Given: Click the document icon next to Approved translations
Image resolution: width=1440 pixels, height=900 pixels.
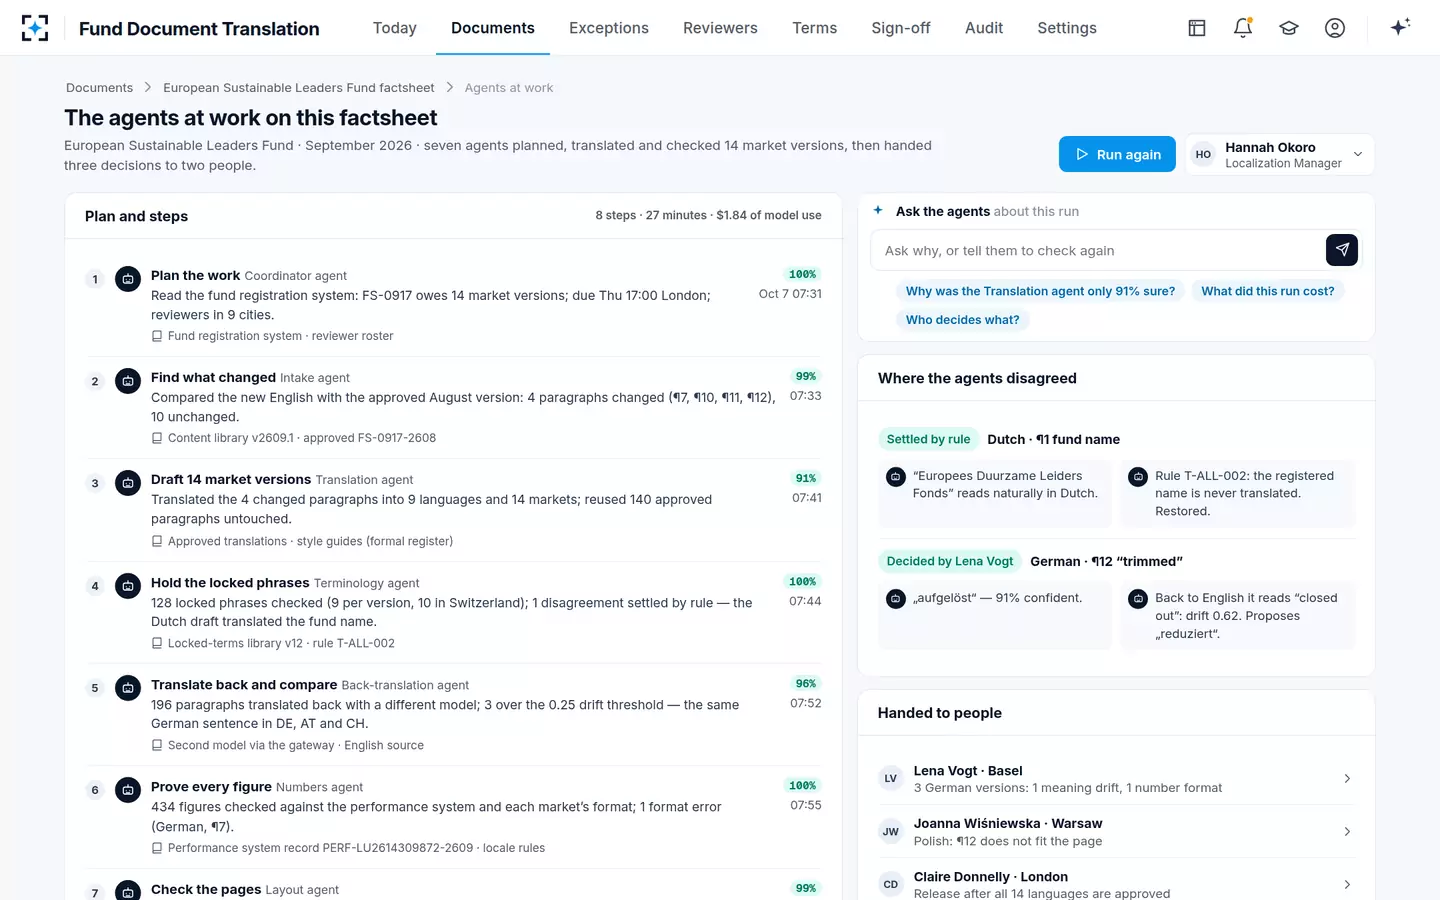Looking at the screenshot, I should (157, 541).
